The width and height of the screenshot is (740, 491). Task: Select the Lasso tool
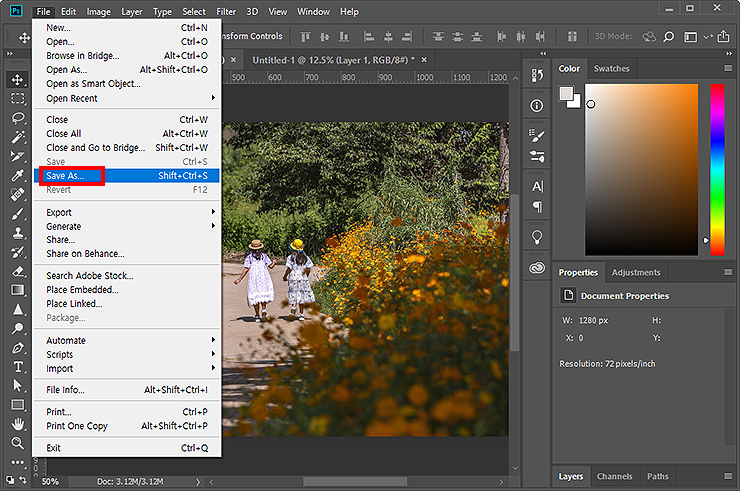17,118
